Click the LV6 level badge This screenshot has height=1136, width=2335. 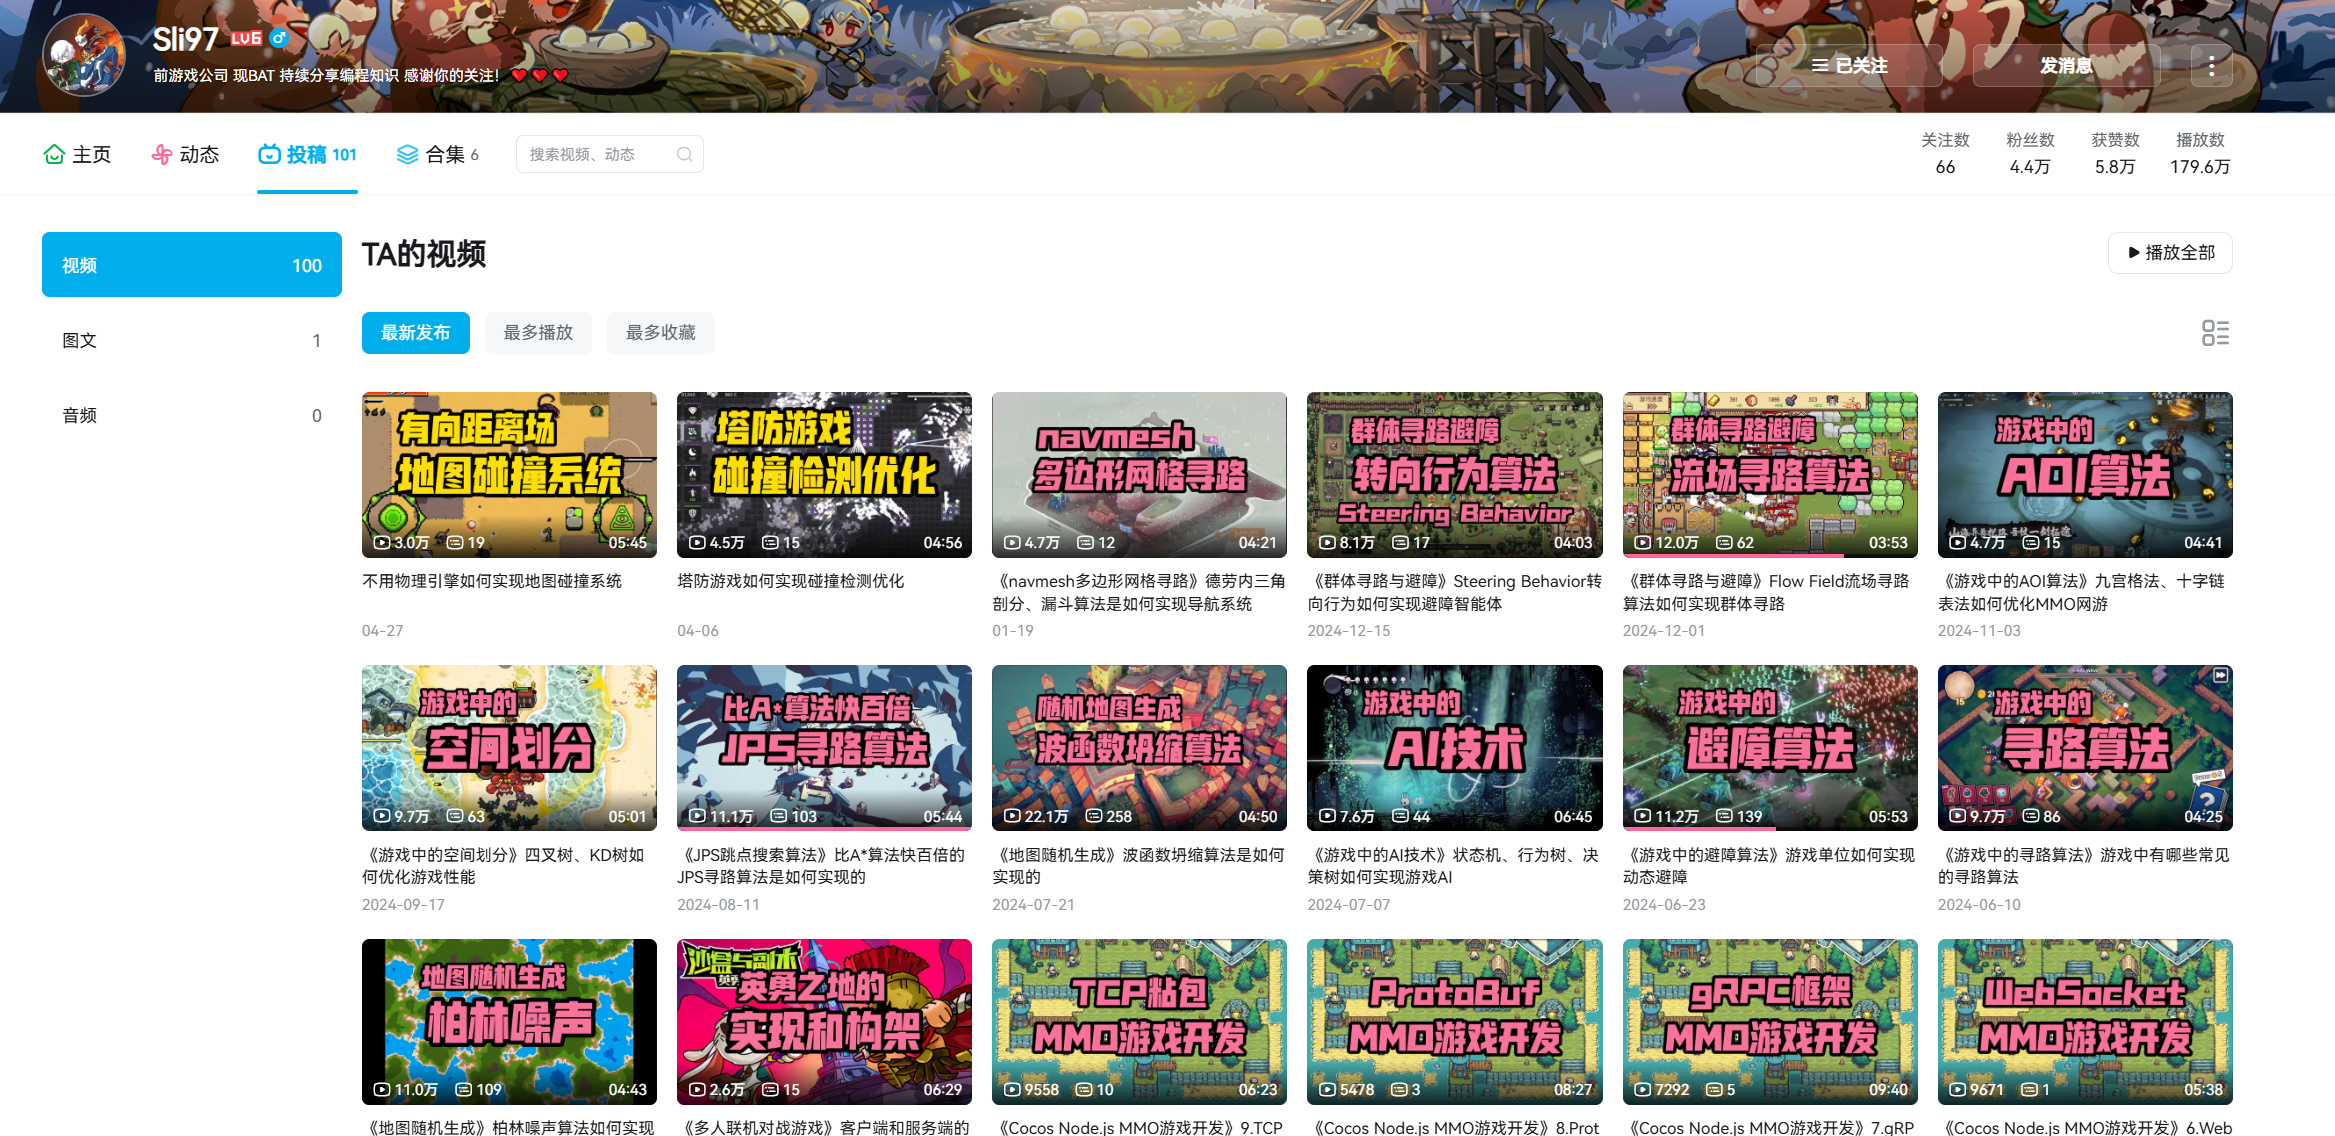[x=246, y=39]
